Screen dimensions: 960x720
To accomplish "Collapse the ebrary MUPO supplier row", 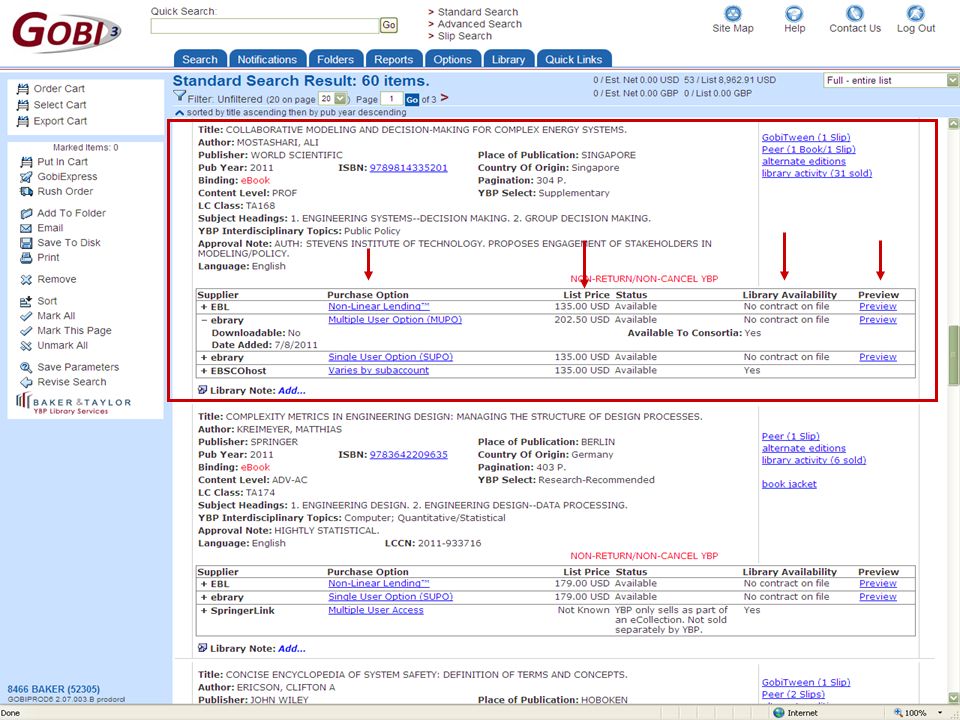I will [x=204, y=321].
